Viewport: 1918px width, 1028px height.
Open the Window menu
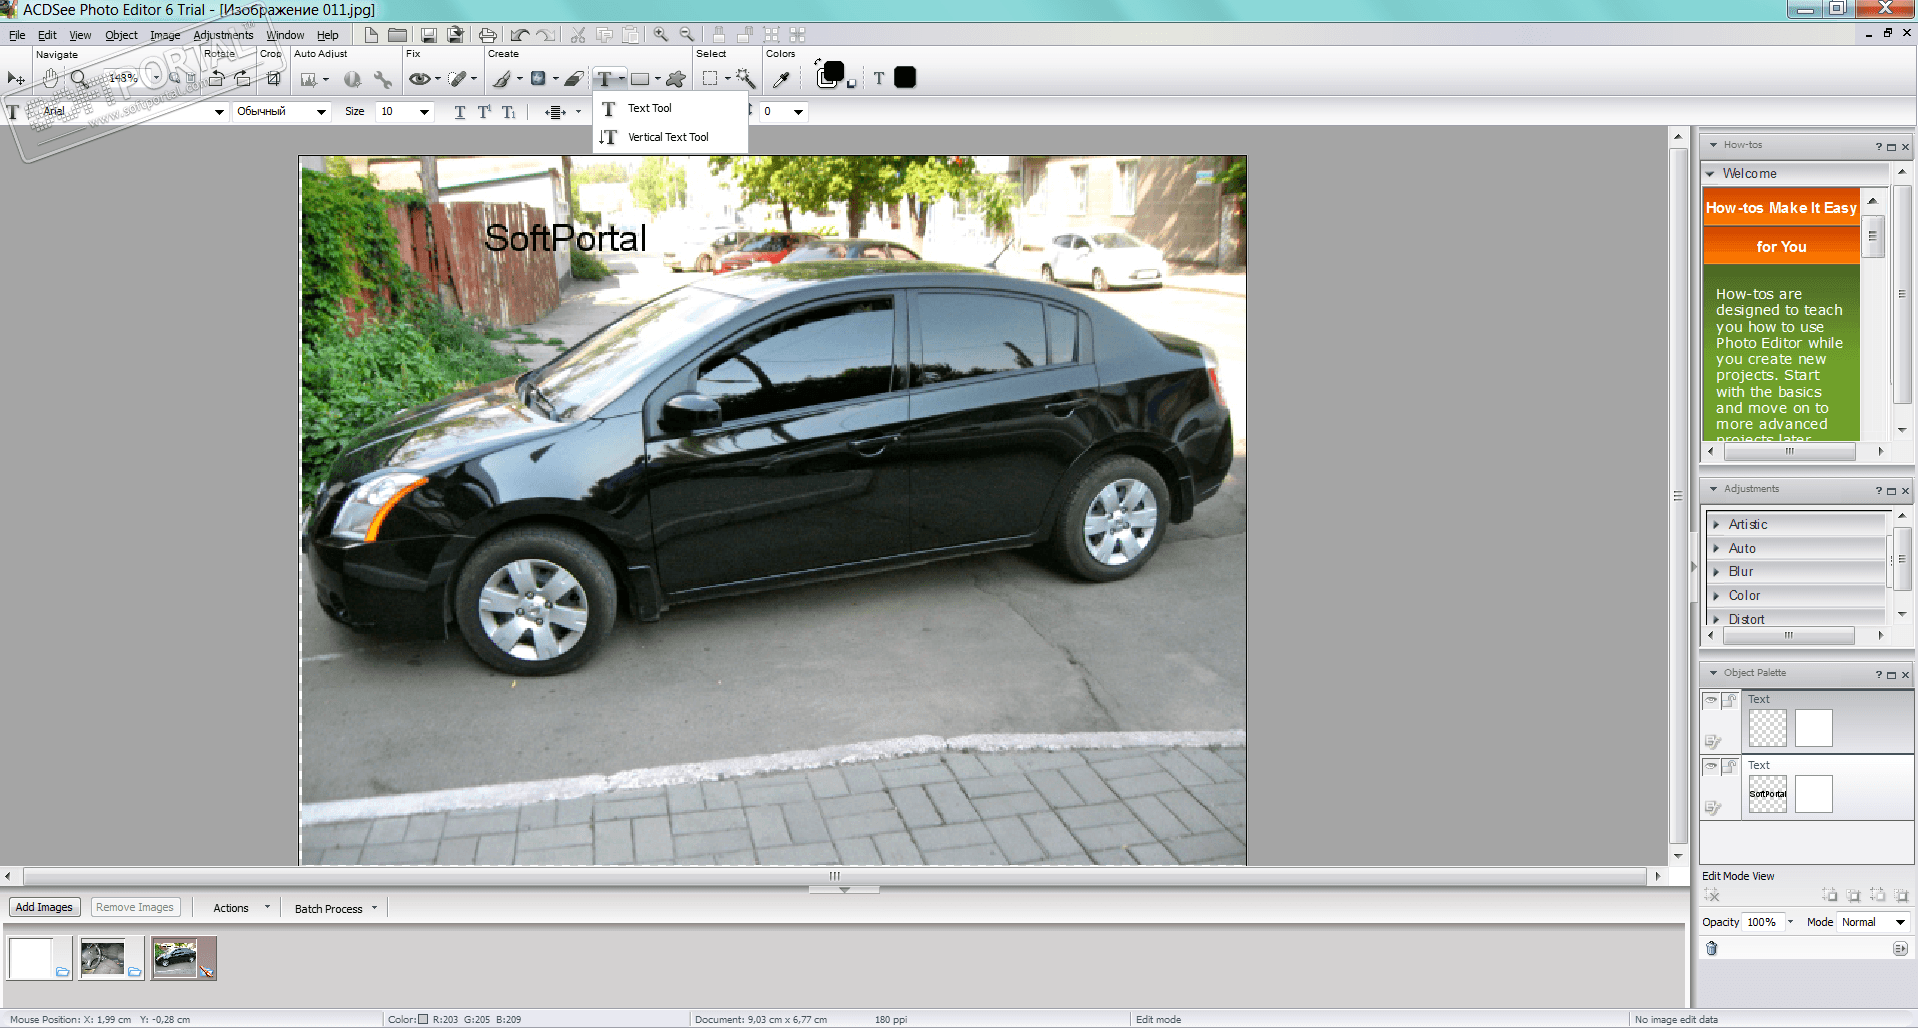[x=285, y=35]
